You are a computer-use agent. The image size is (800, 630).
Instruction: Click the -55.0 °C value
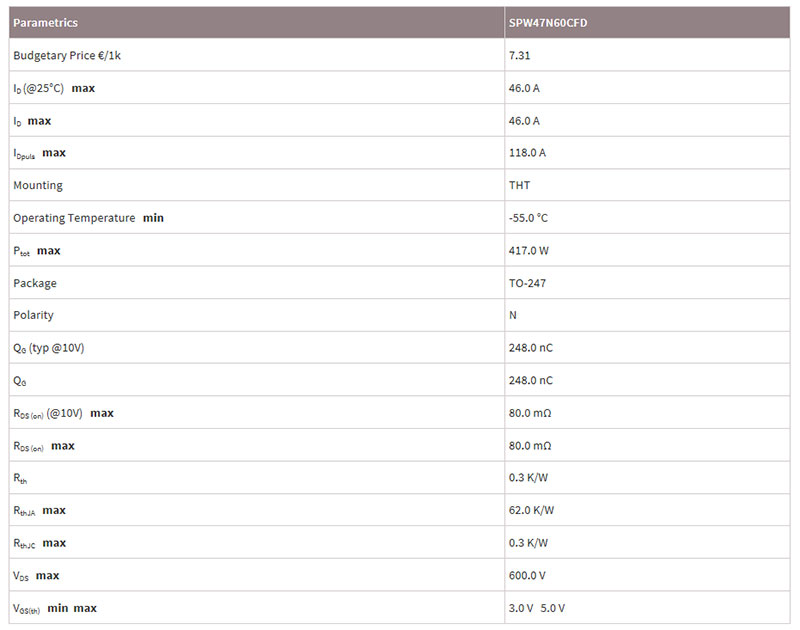528,218
